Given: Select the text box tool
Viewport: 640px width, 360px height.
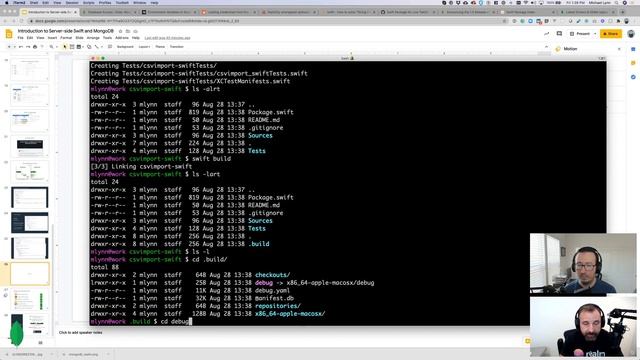Looking at the screenshot, I should 72,47.
